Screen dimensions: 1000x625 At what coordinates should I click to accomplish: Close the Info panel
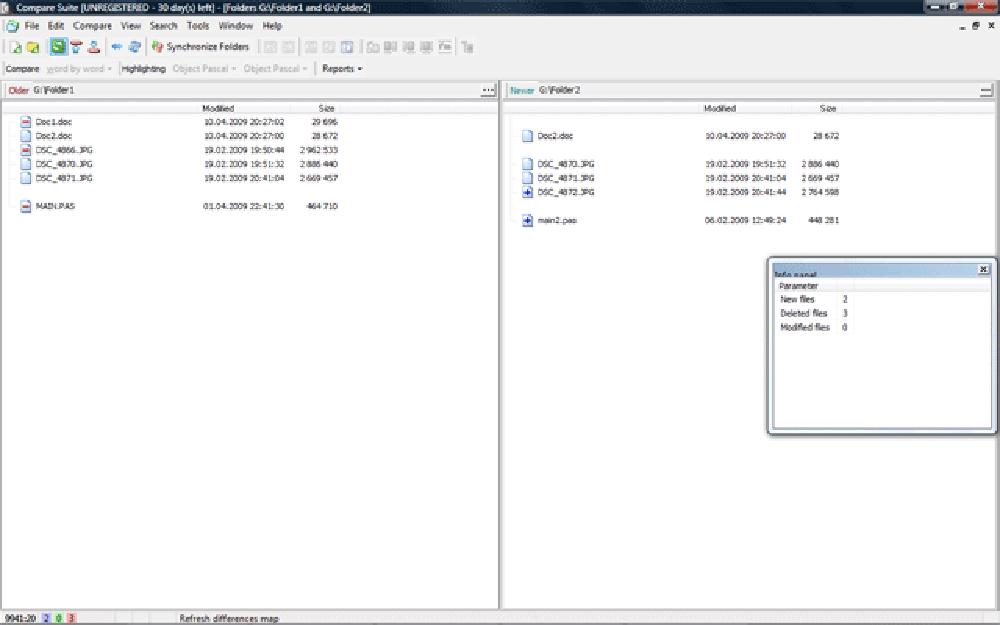983,268
